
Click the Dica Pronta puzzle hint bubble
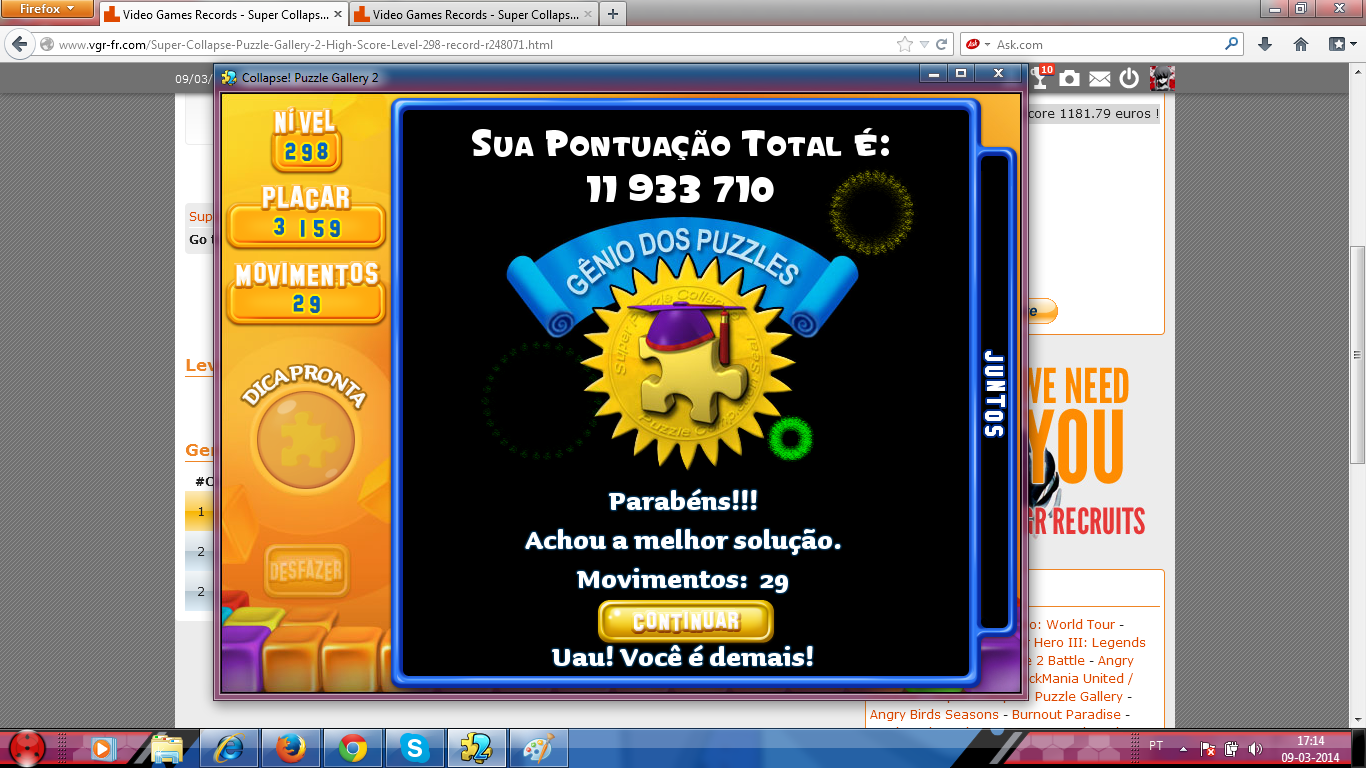(x=306, y=439)
